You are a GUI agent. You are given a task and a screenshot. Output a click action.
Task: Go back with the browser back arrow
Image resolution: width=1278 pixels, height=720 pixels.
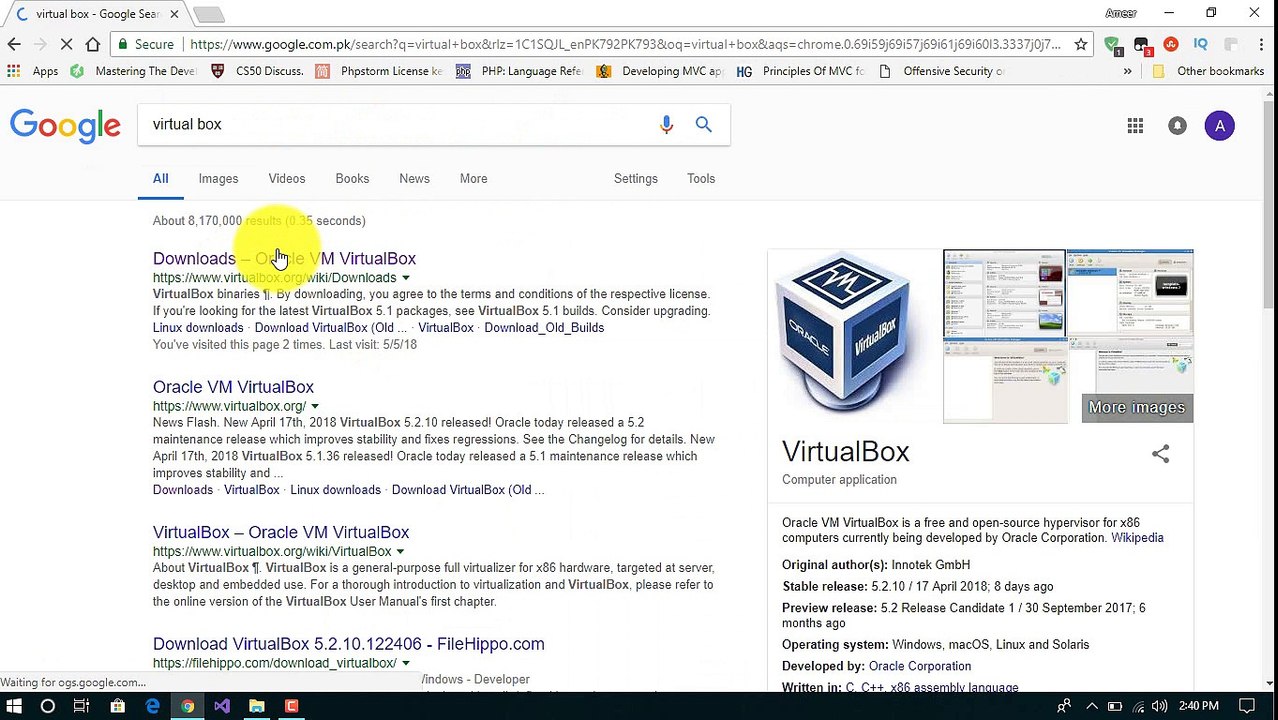14,44
